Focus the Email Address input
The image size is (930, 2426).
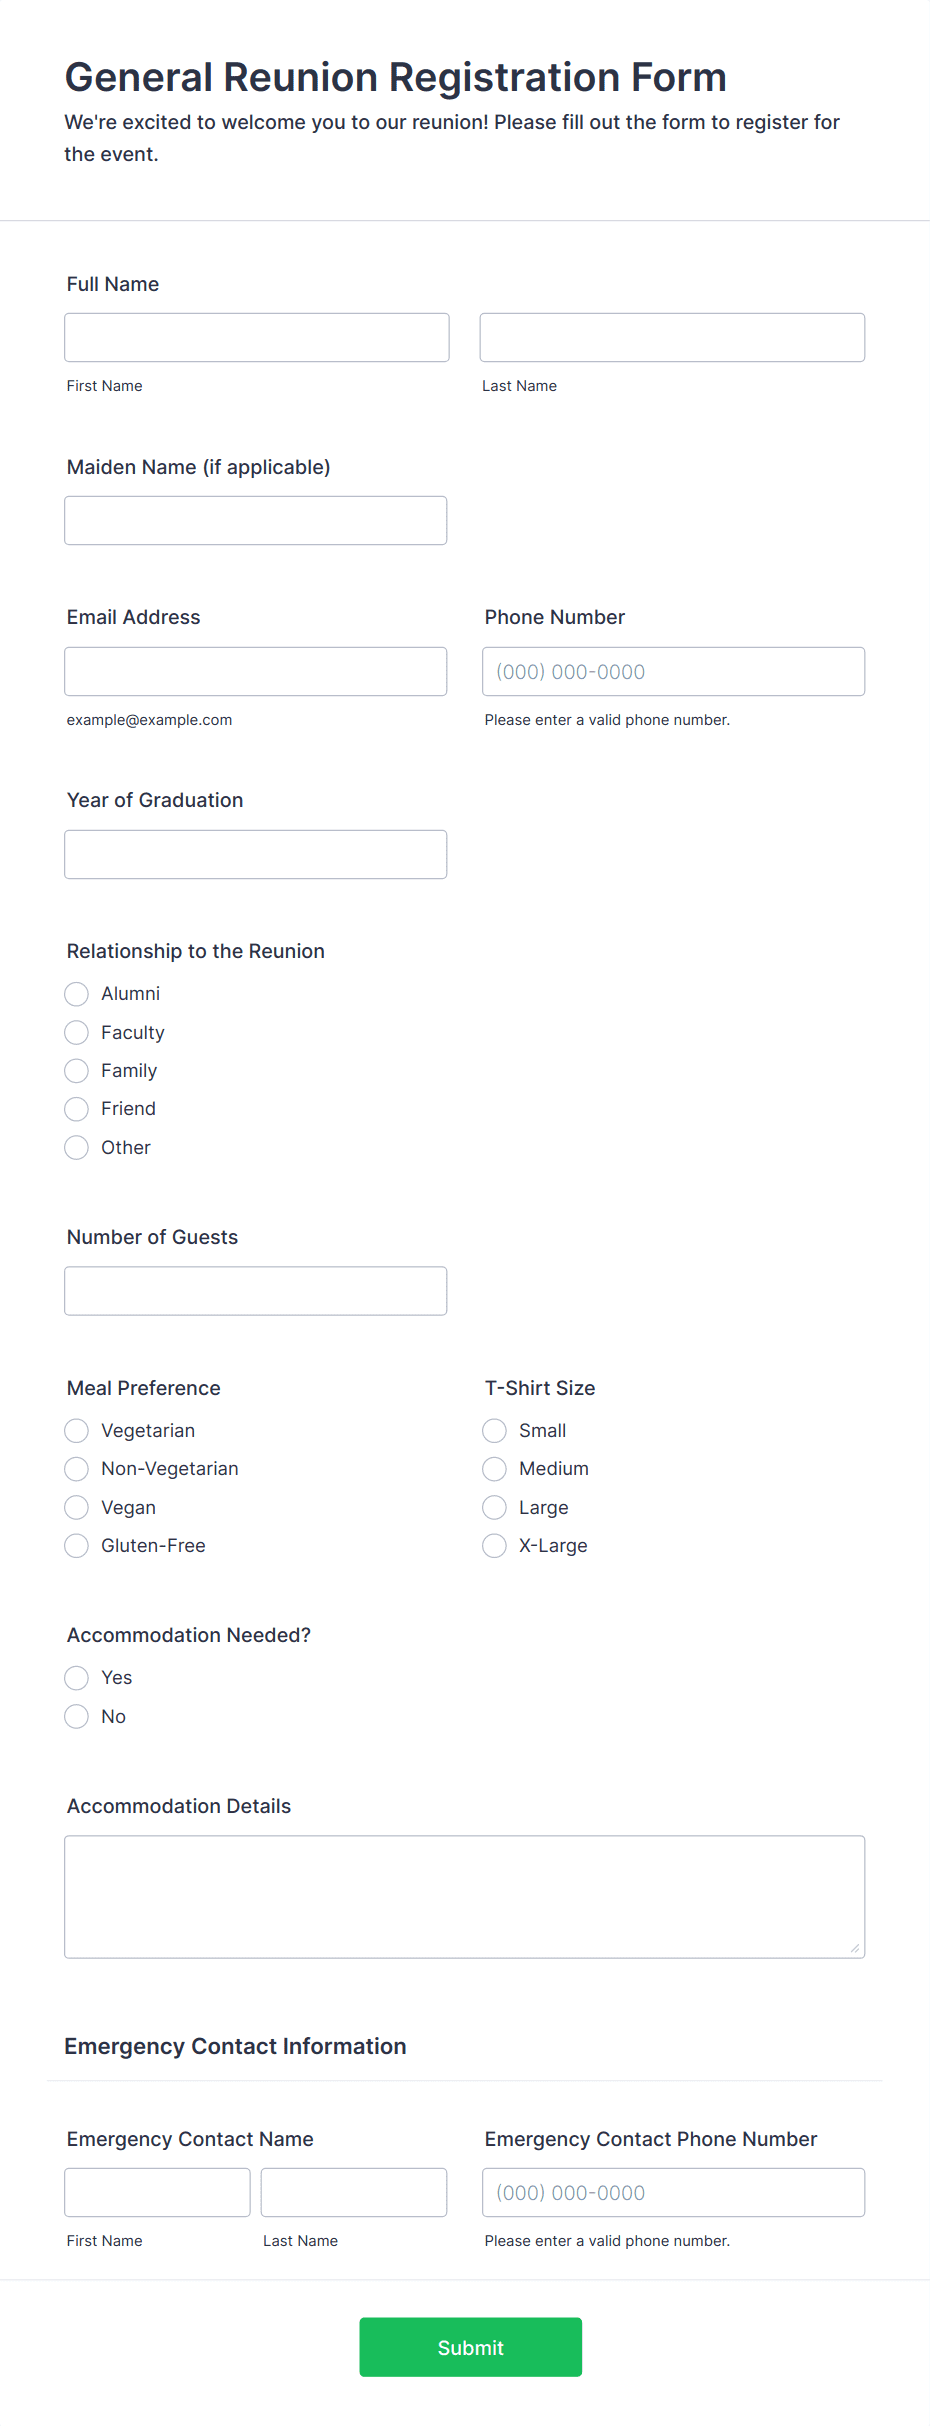(256, 671)
